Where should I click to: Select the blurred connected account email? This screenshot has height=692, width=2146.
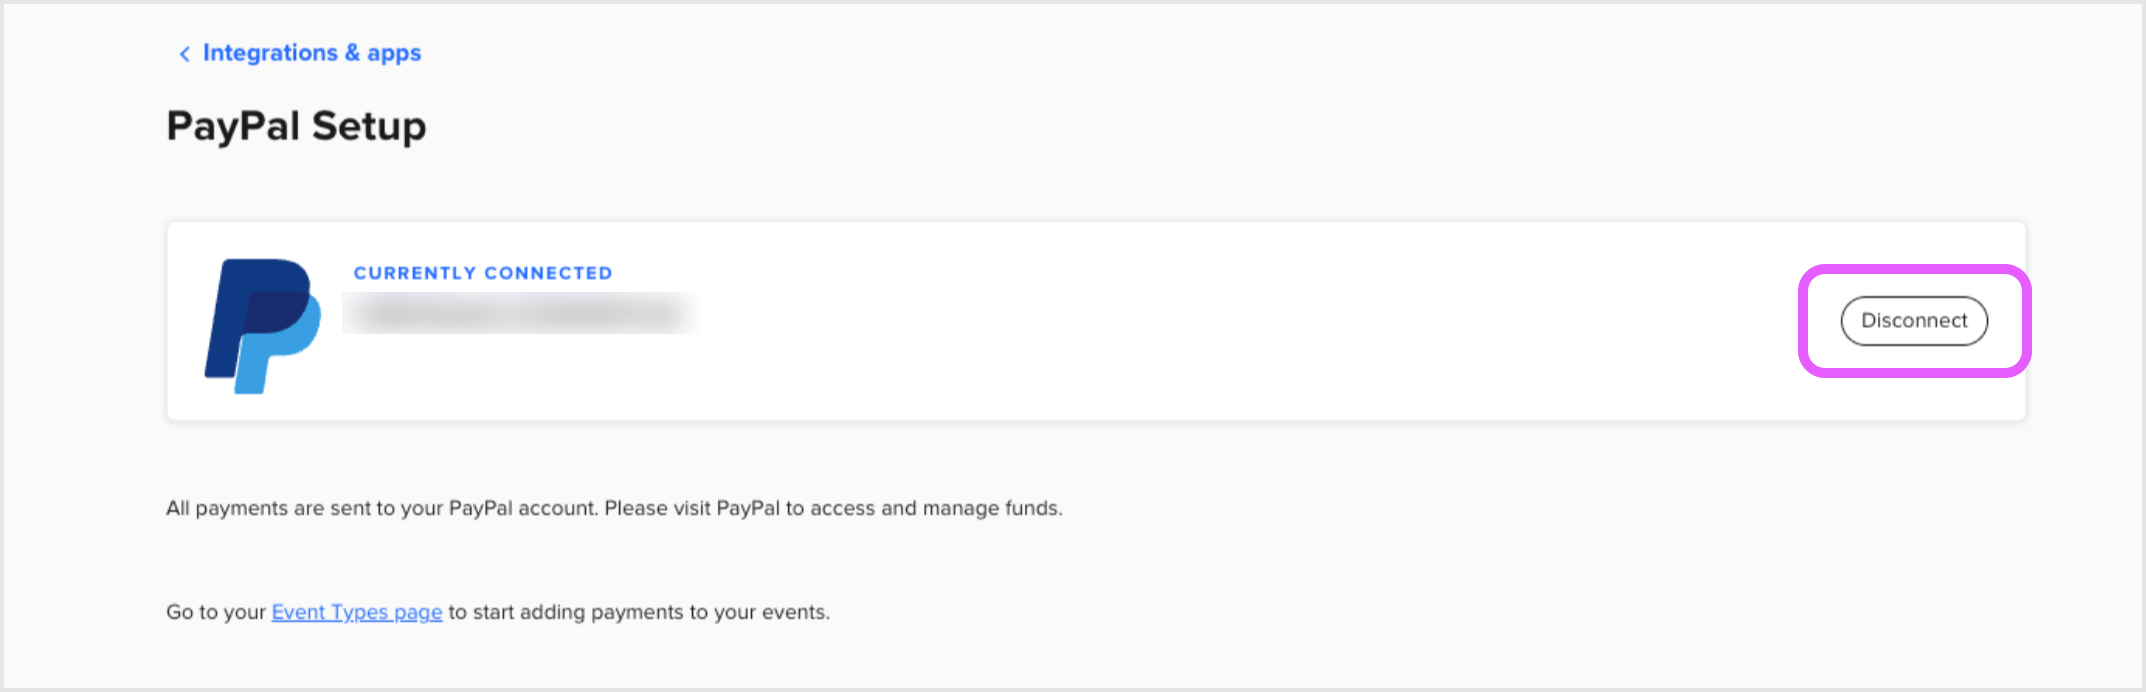[520, 314]
